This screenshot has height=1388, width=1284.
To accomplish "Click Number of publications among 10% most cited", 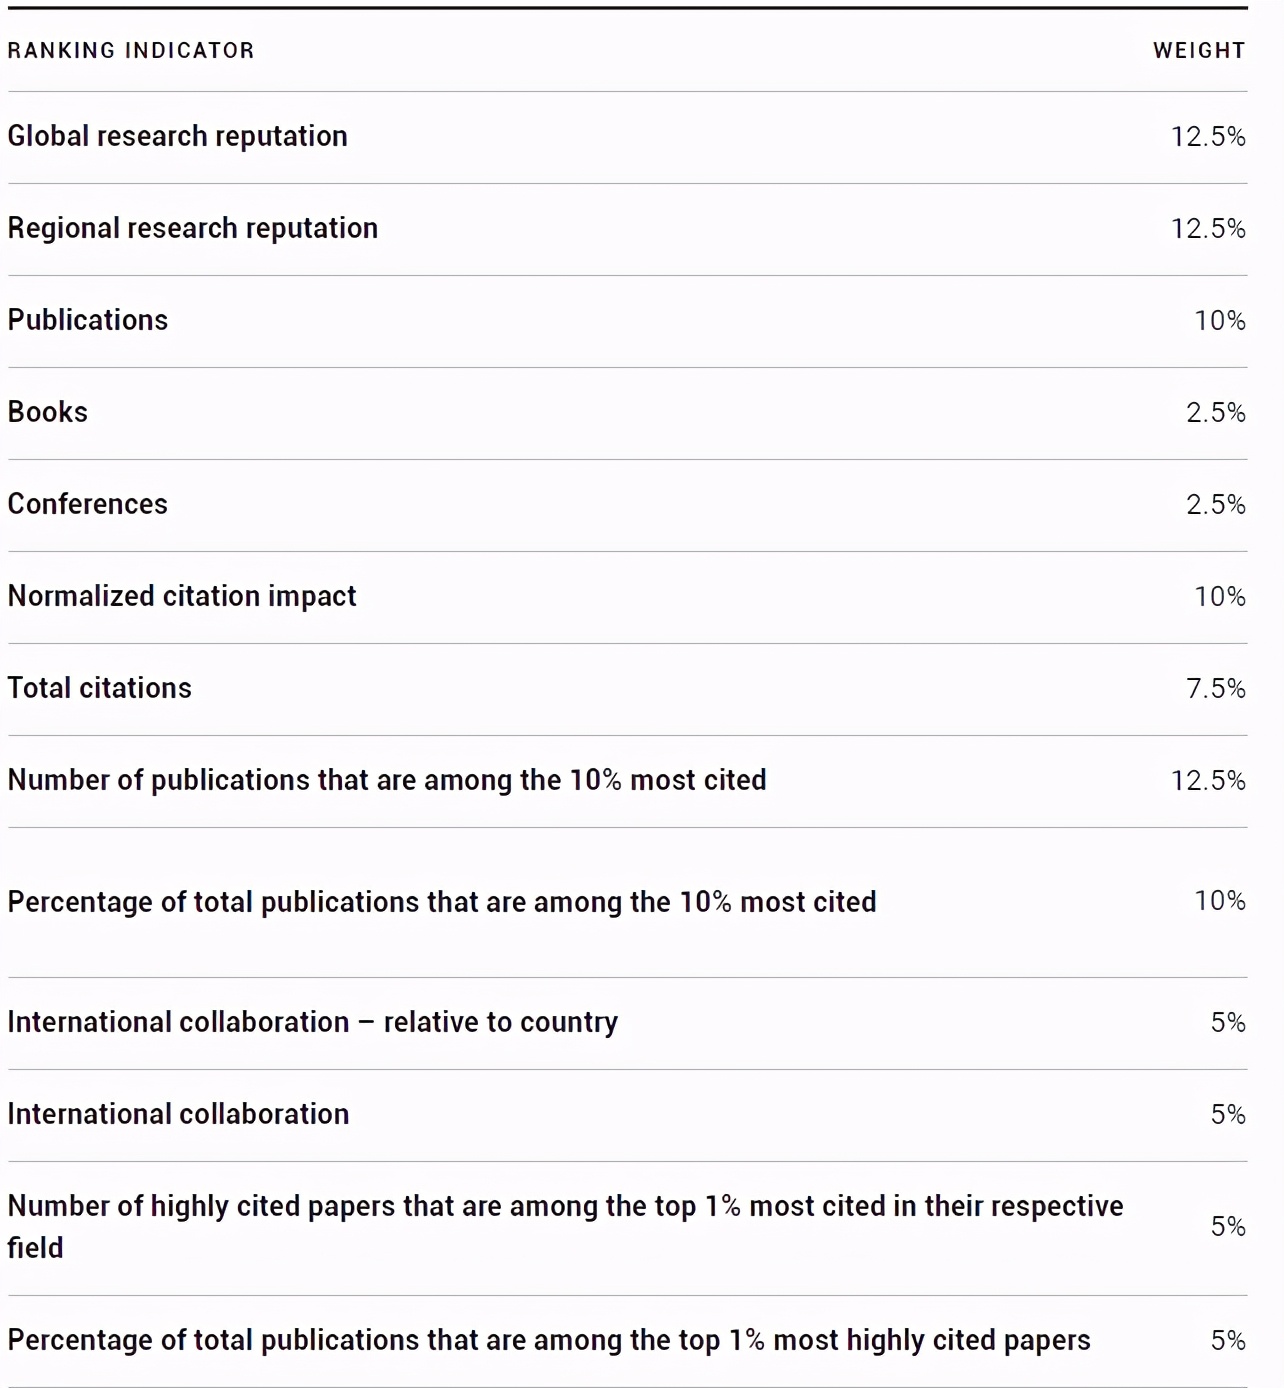I will [x=387, y=780].
